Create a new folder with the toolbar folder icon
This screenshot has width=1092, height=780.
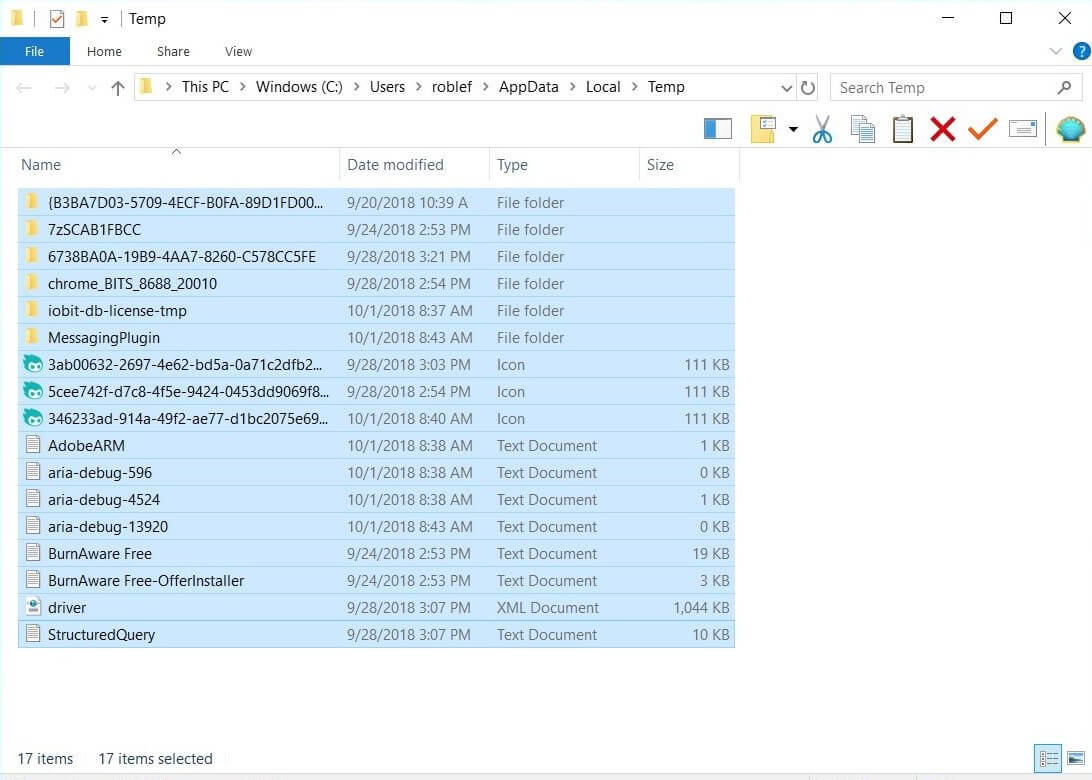pos(764,128)
